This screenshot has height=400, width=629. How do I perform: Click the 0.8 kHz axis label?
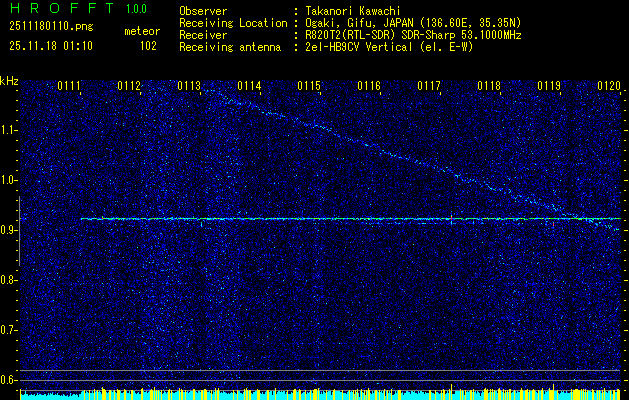(x=9, y=280)
